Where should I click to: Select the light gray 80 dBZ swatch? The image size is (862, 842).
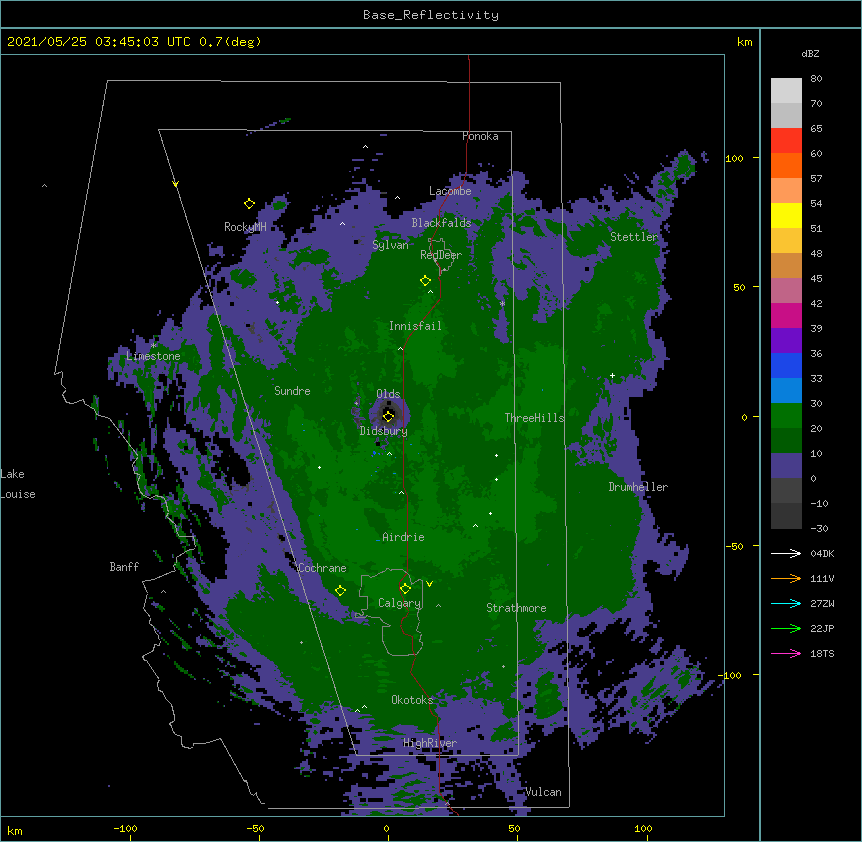[786, 91]
